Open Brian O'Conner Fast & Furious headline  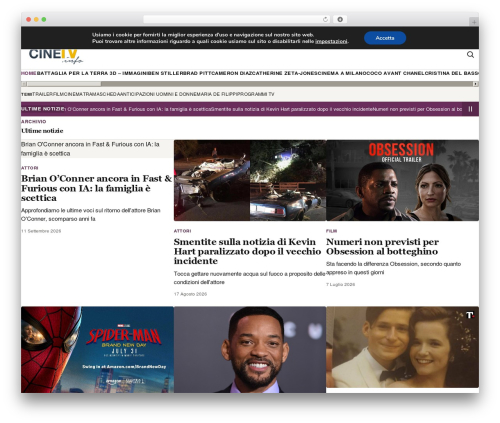96,188
